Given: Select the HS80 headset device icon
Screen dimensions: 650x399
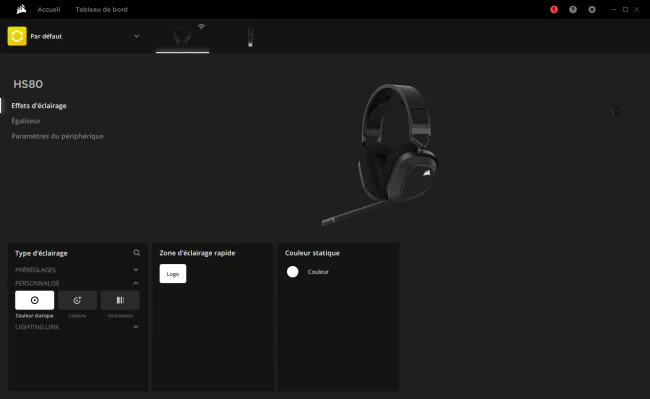Looking at the screenshot, I should pos(182,36).
